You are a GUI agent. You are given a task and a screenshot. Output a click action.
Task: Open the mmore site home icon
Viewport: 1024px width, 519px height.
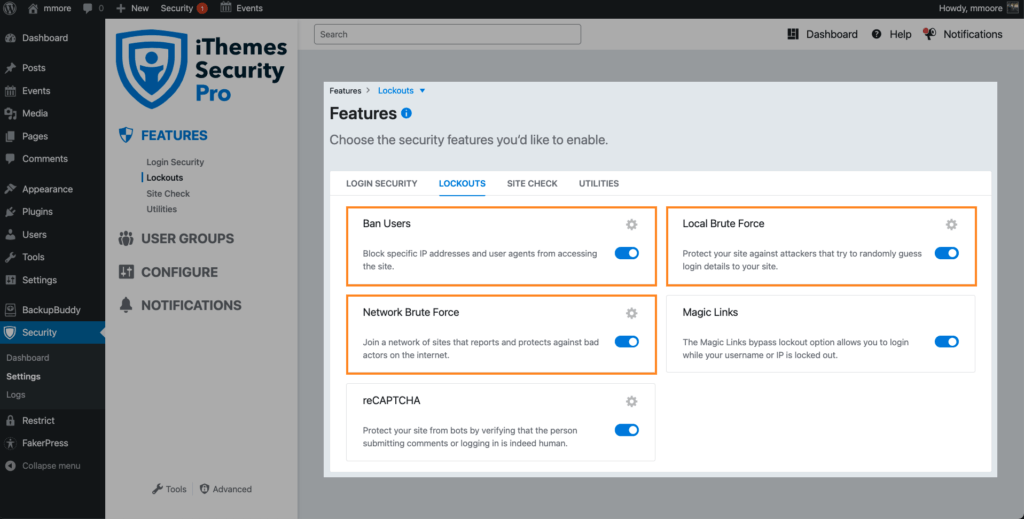coord(33,8)
